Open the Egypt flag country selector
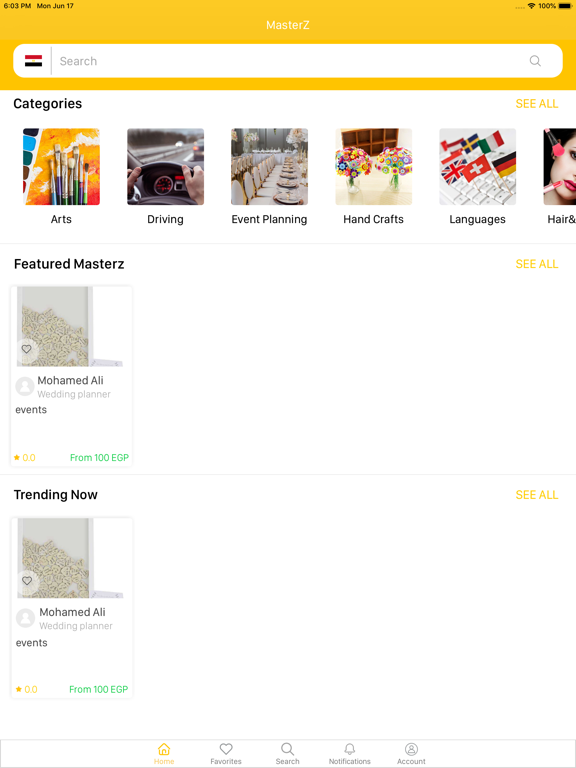The image size is (576, 768). (33, 61)
